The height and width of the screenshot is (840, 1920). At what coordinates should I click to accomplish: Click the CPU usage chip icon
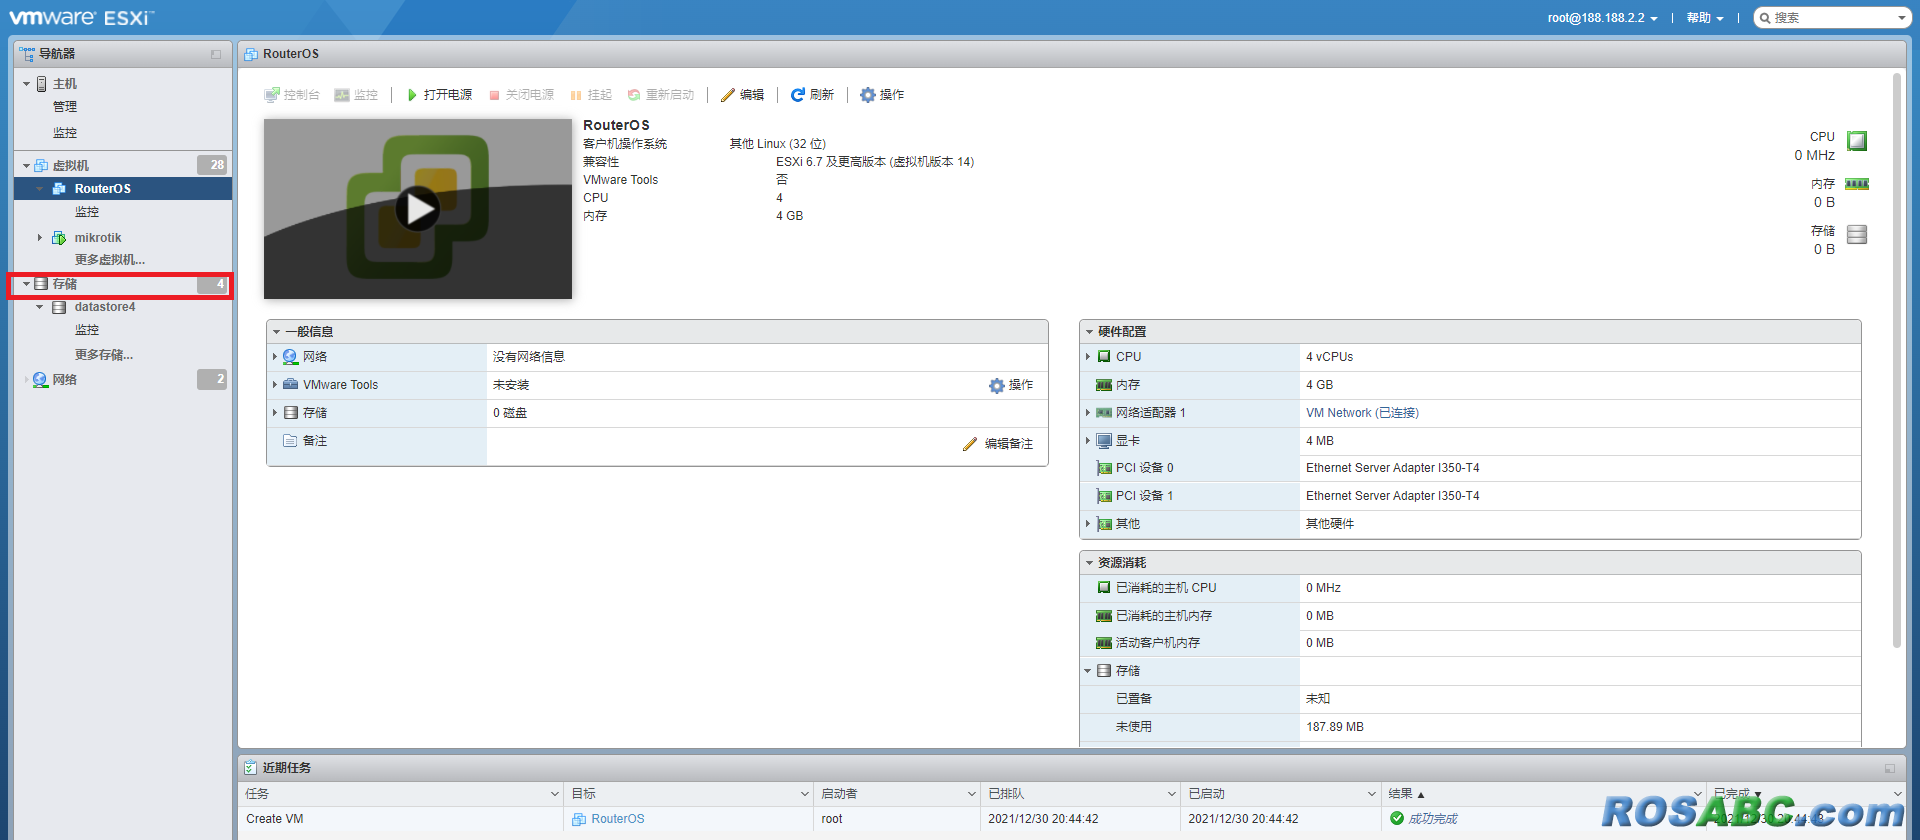pos(1857,141)
